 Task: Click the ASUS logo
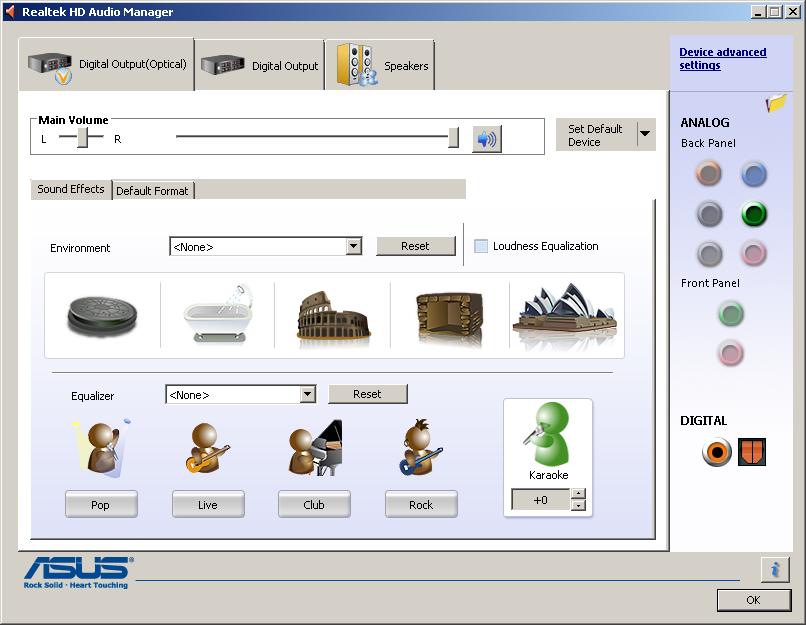click(x=79, y=572)
